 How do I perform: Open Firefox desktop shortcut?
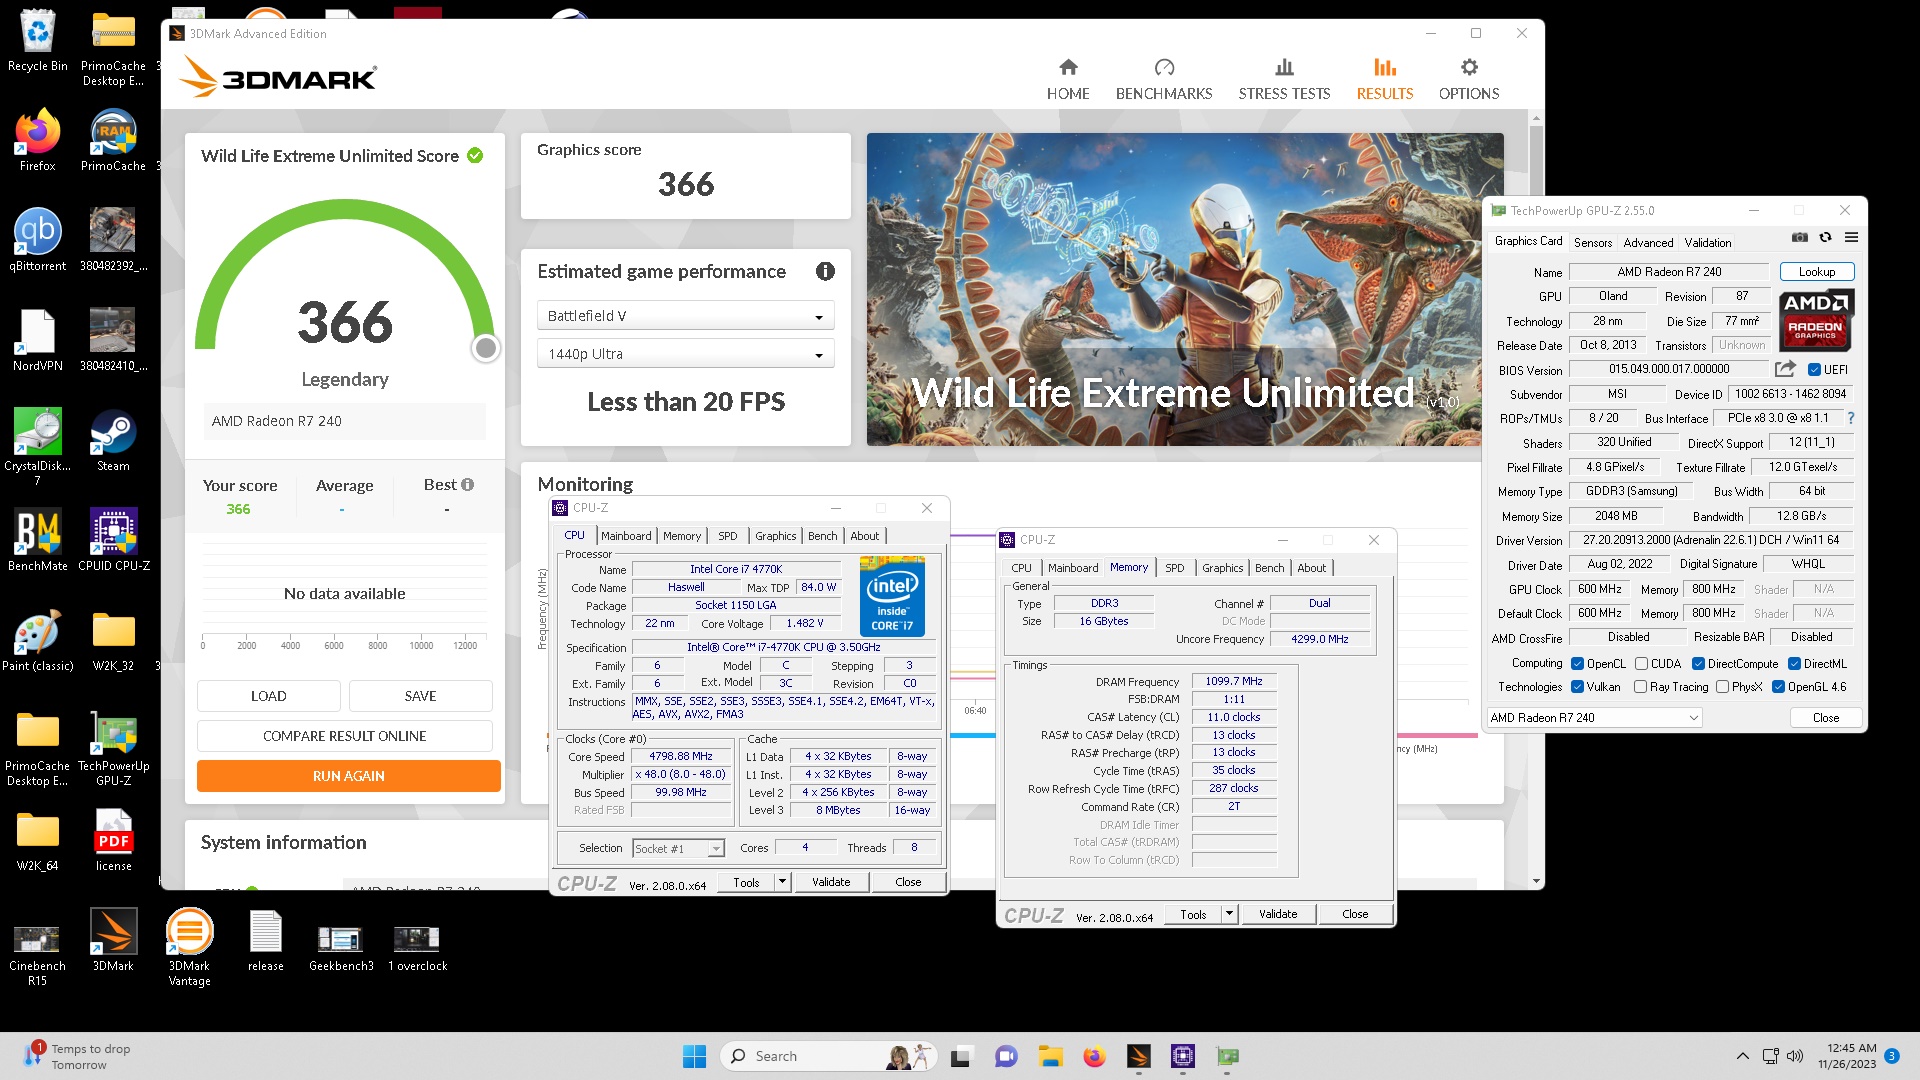37,140
